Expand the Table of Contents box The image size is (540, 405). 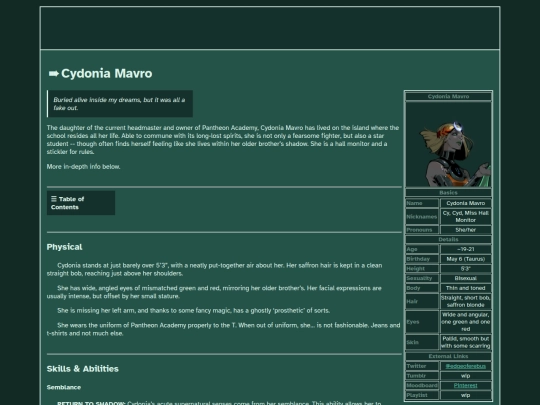pyautogui.click(x=81, y=203)
